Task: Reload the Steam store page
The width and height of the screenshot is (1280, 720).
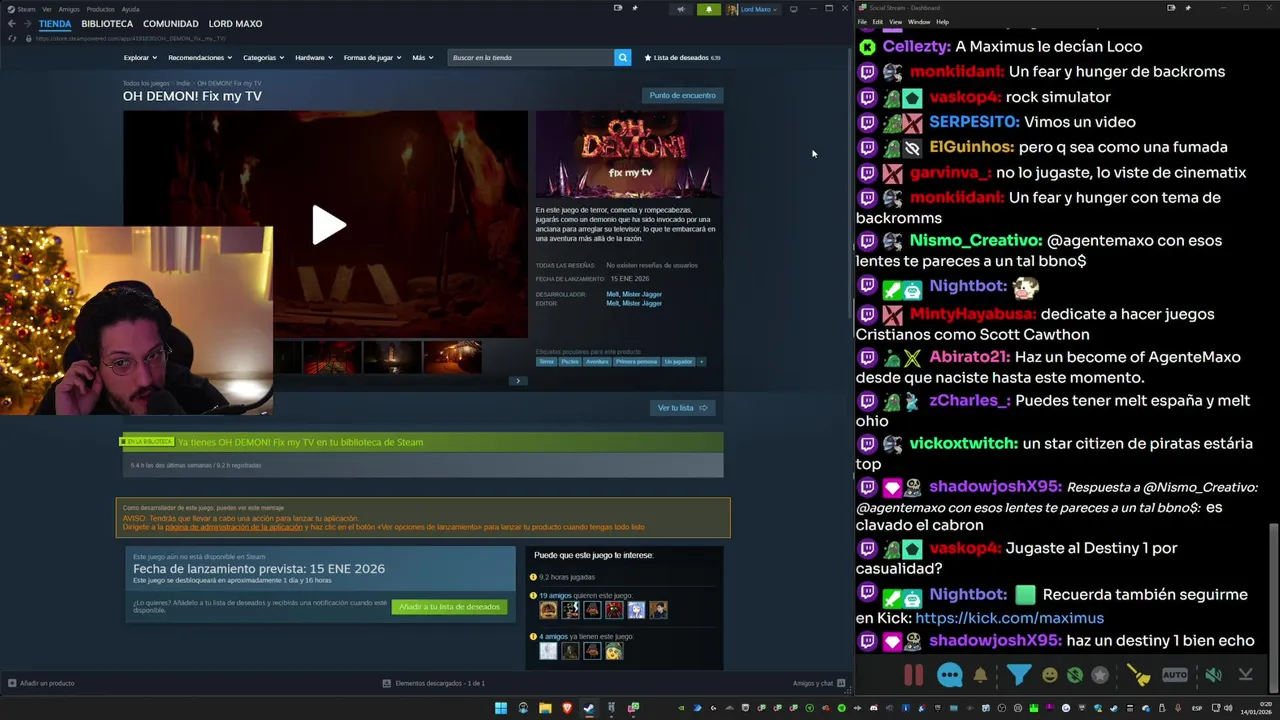Action: point(12,38)
